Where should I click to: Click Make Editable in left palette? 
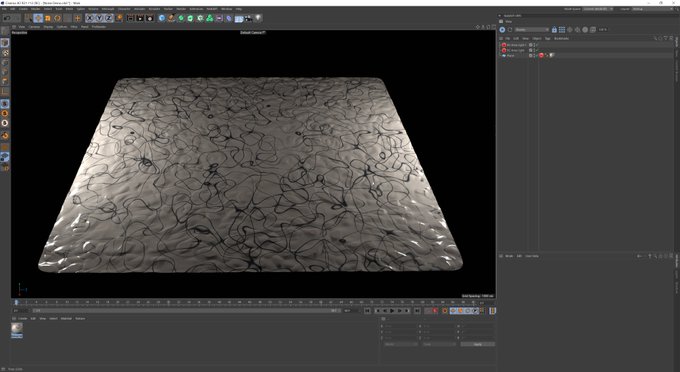click(5, 31)
